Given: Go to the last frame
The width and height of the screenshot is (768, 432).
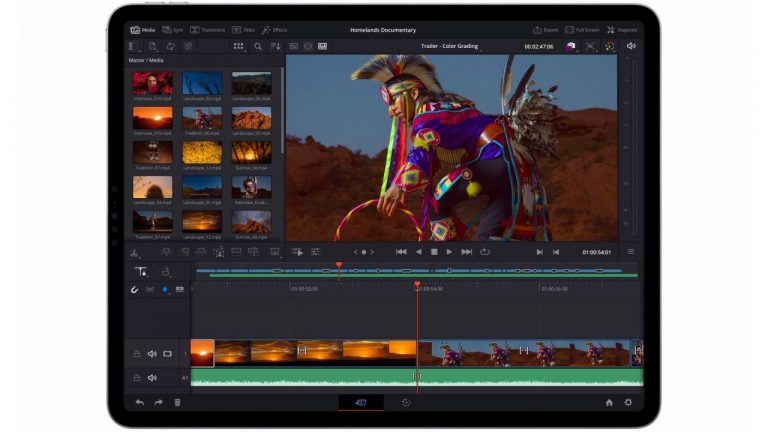Looking at the screenshot, I should pos(466,252).
